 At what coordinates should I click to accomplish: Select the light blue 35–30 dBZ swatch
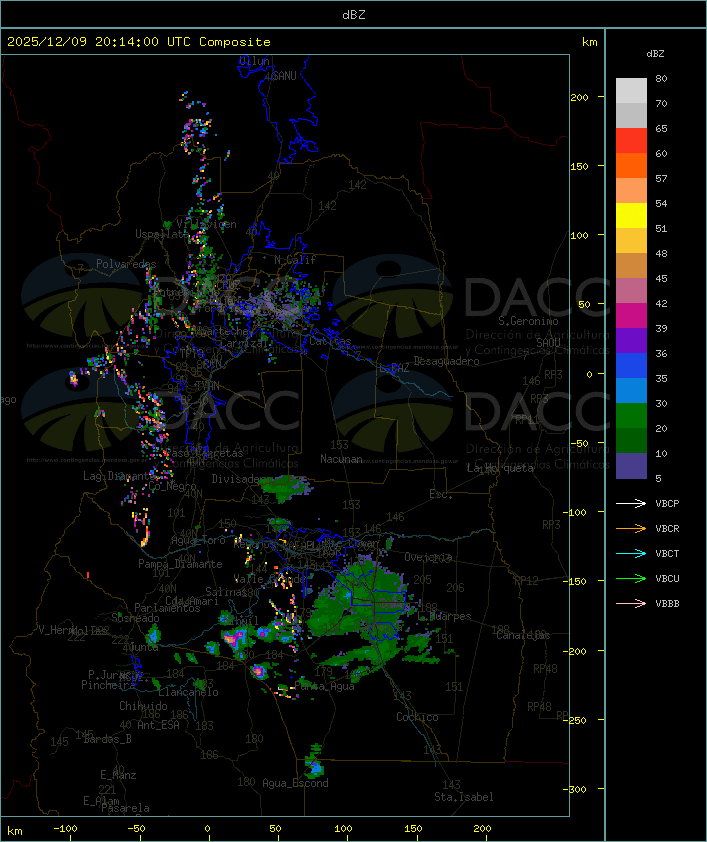pyautogui.click(x=631, y=390)
